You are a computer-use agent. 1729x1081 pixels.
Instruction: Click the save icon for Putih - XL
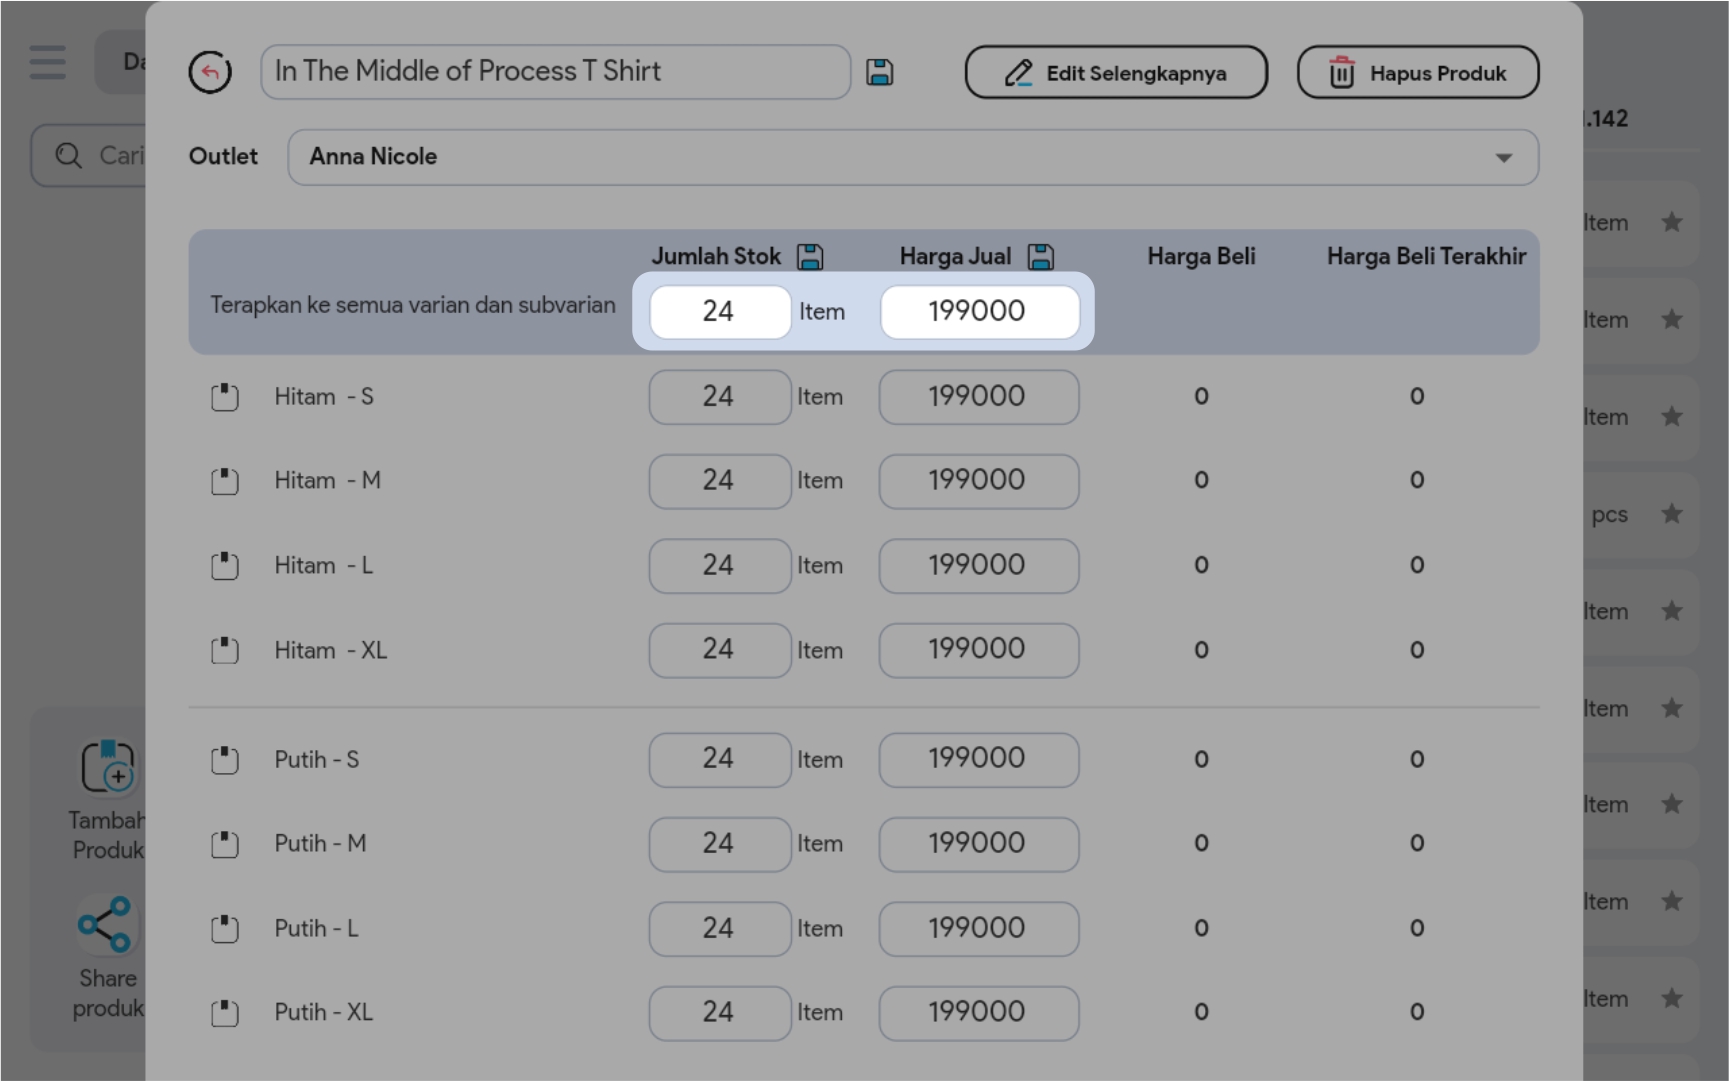click(x=225, y=1013)
